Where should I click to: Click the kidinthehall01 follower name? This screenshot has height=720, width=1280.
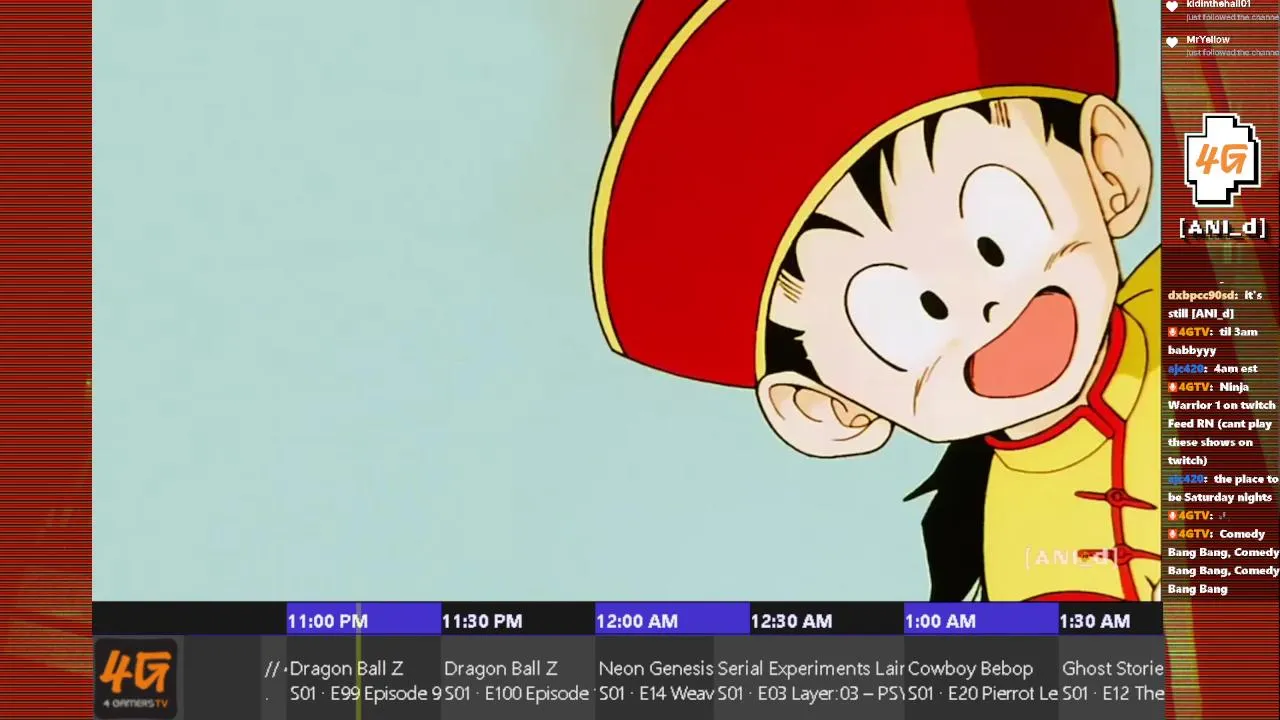1218,4
